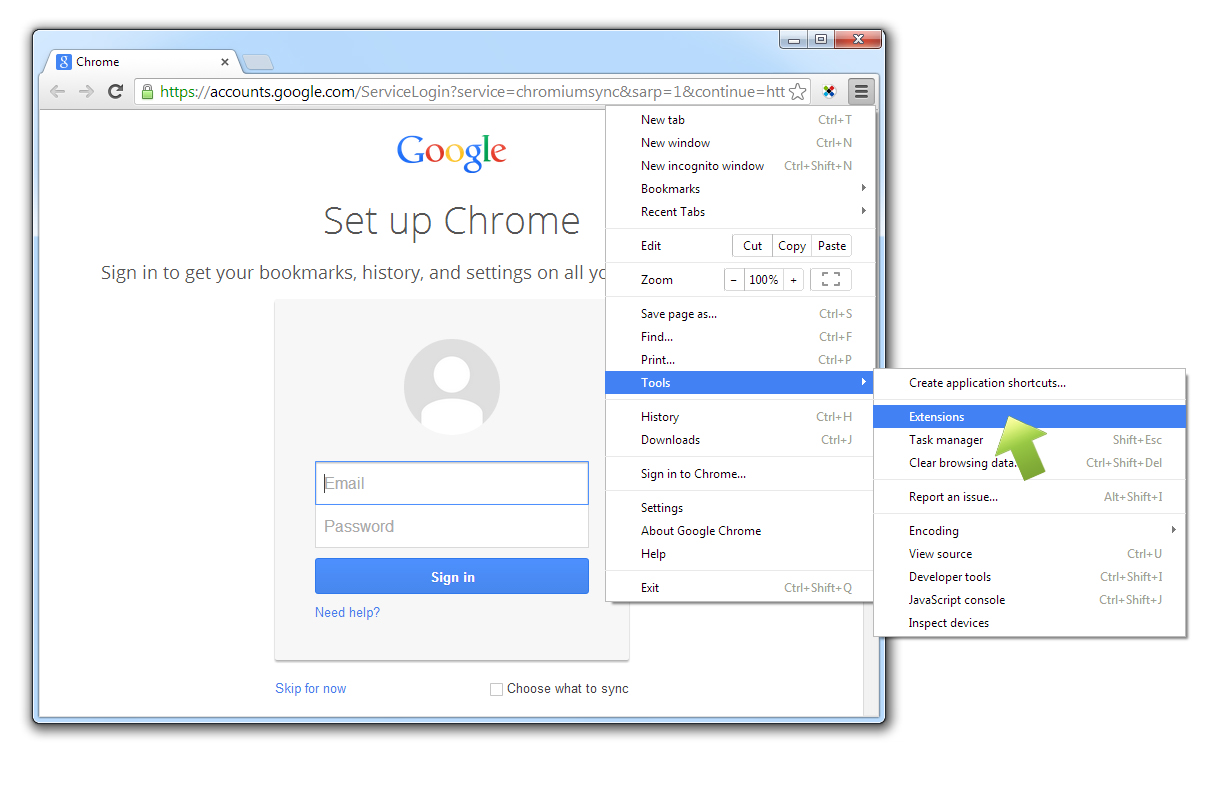Click the 100% zoom level value
Screen dimensions: 1208x792
click(764, 280)
